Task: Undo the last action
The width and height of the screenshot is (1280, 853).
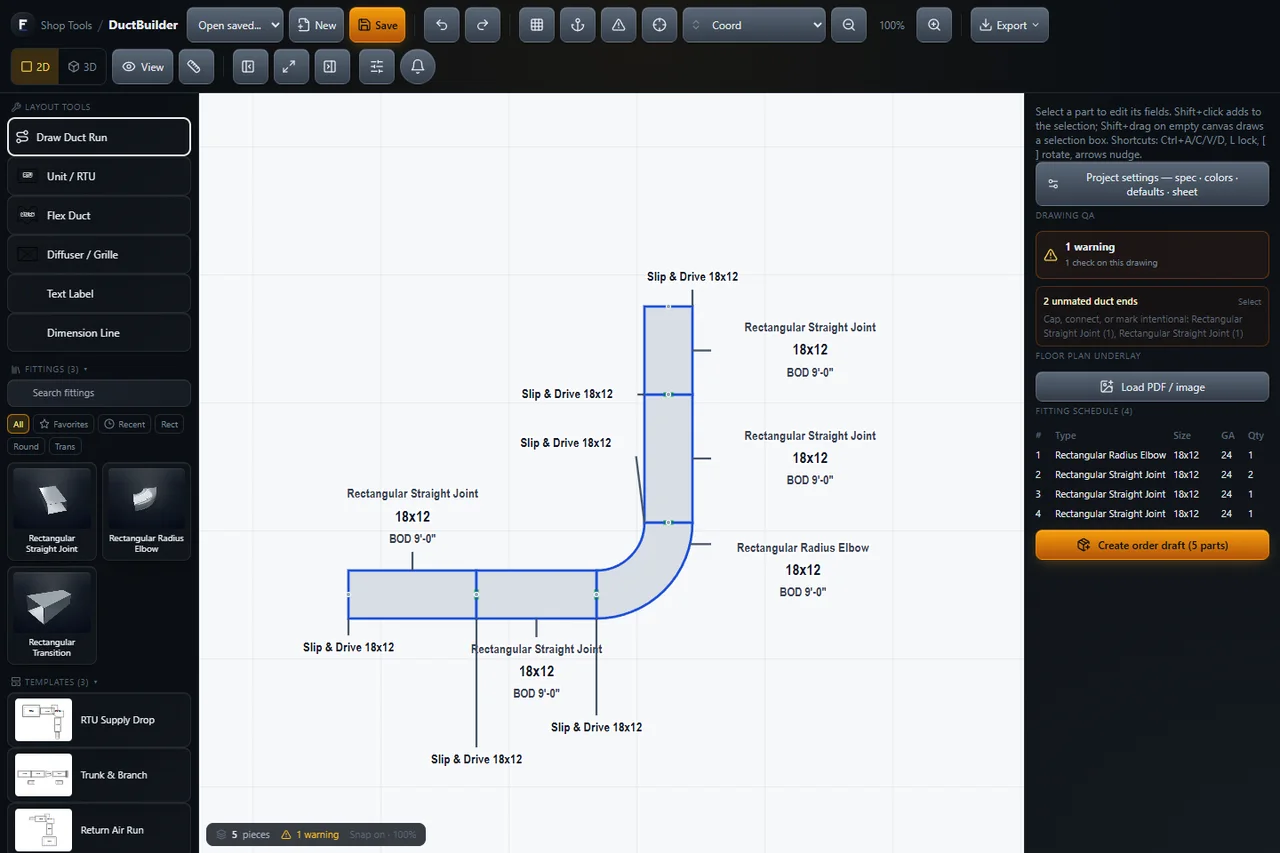Action: 442,25
